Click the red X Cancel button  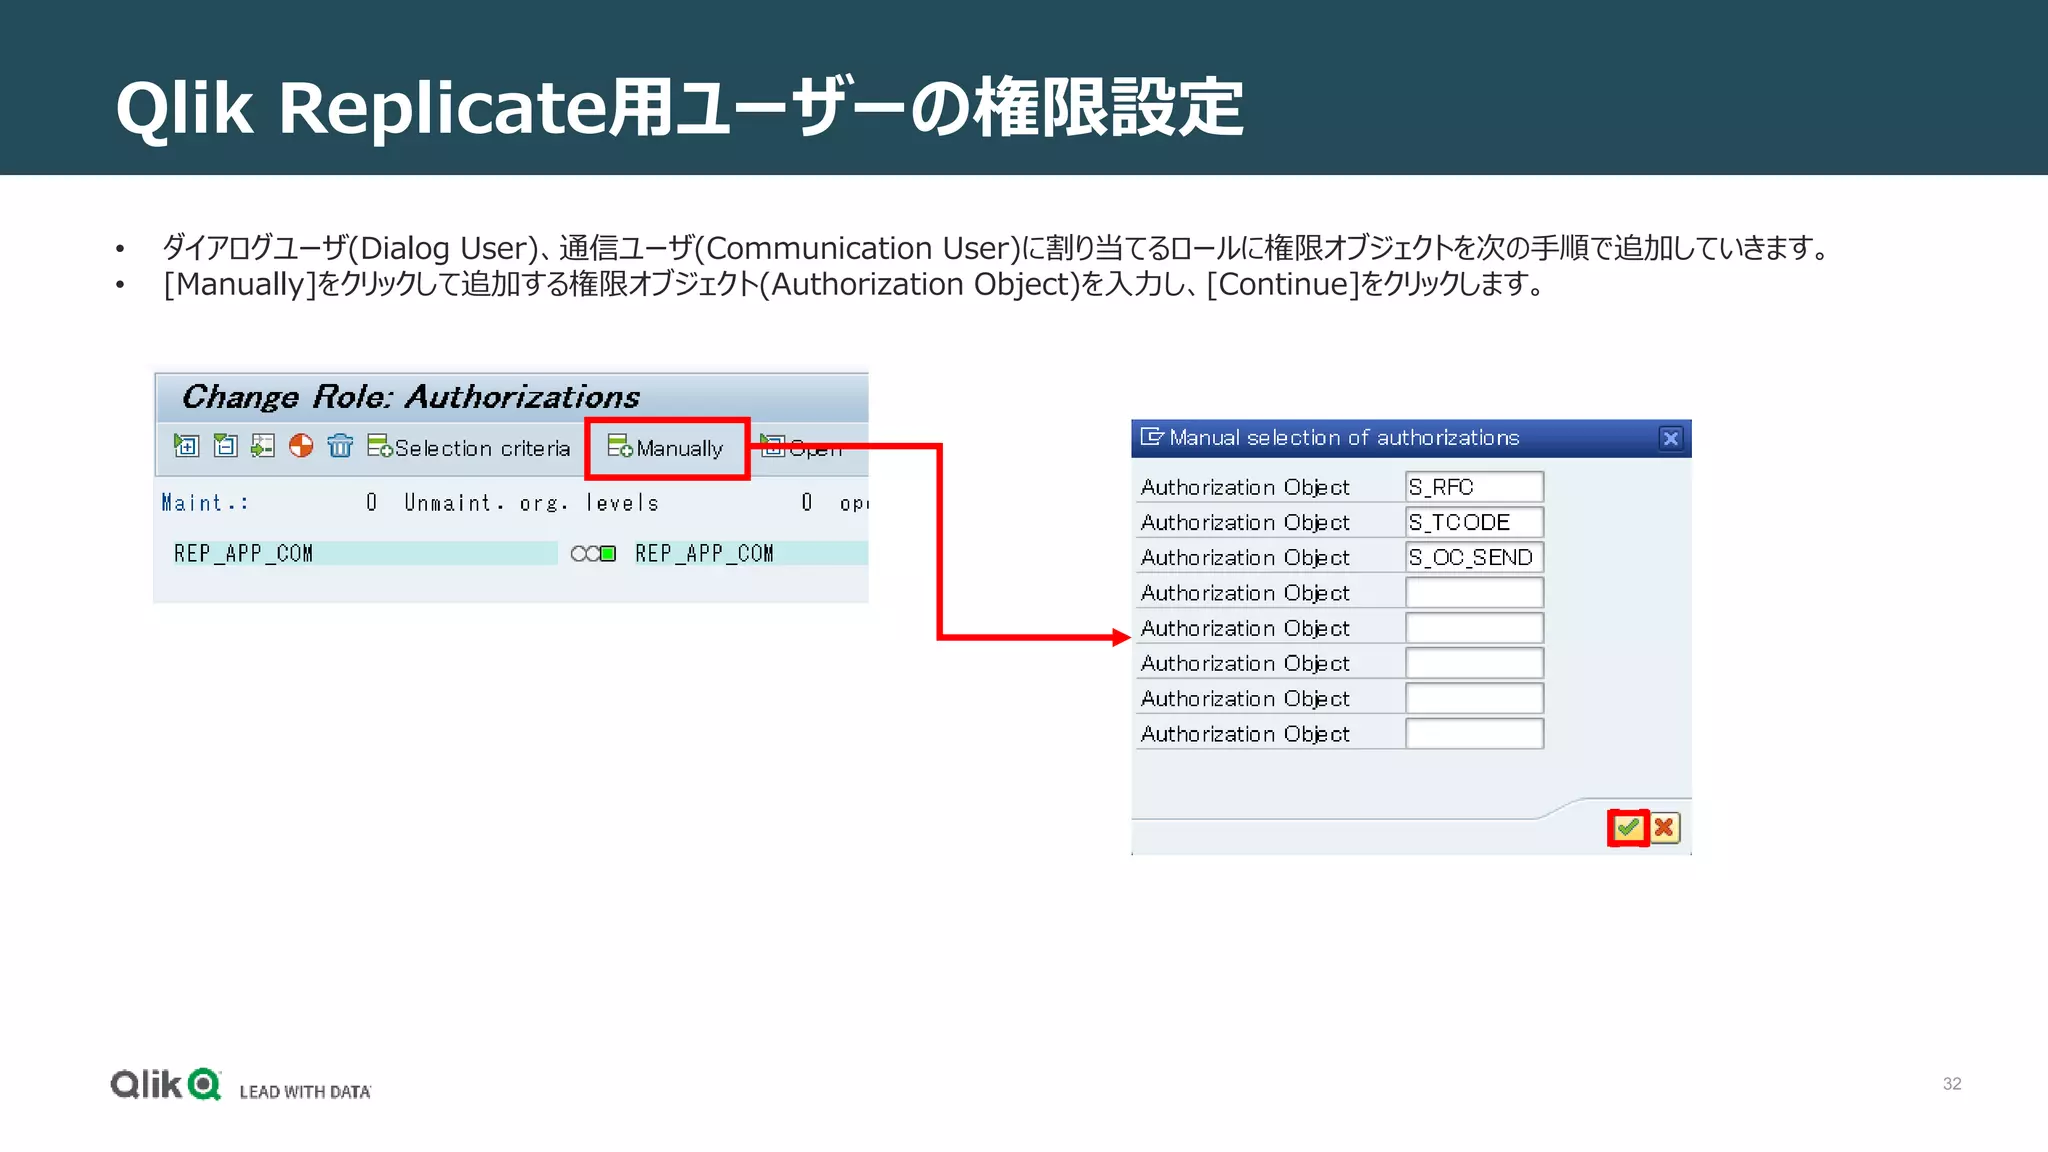tap(1664, 828)
